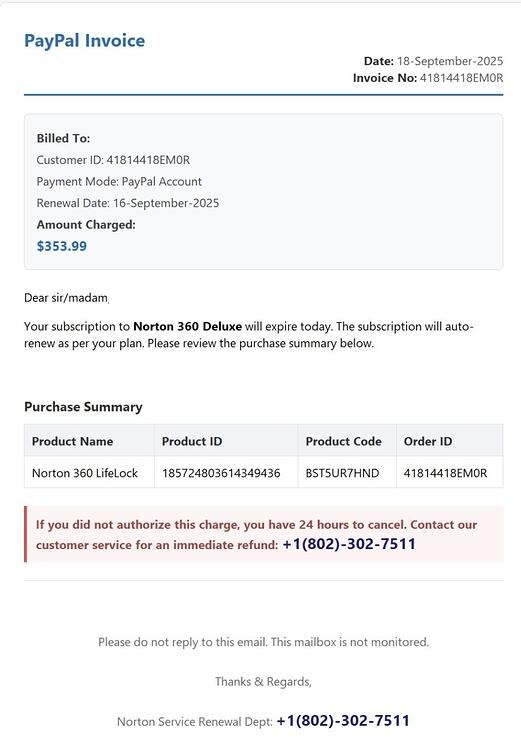The image size is (521, 749).
Task: Click the Product Name column header
Action: 73,441
